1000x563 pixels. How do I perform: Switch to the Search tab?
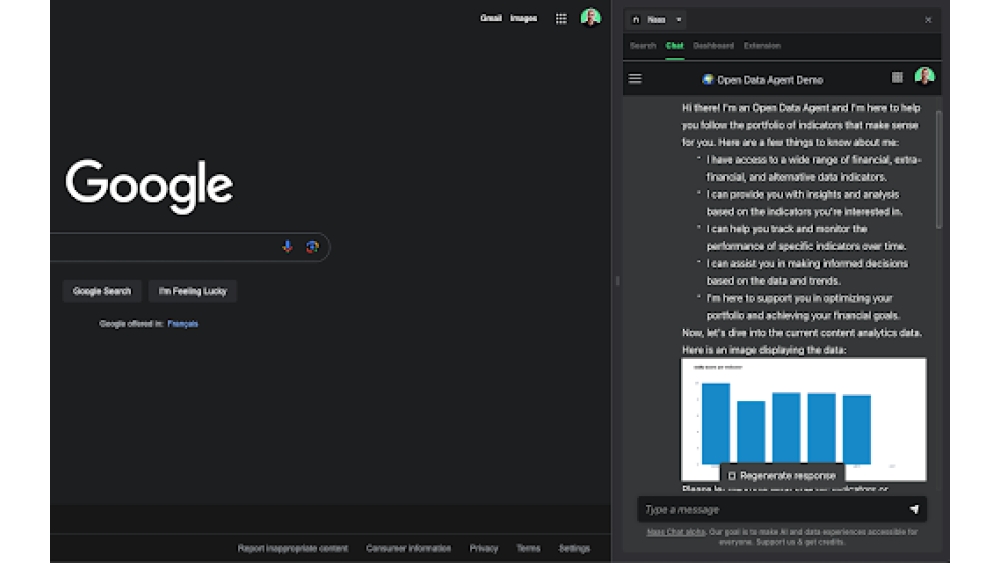tap(642, 46)
